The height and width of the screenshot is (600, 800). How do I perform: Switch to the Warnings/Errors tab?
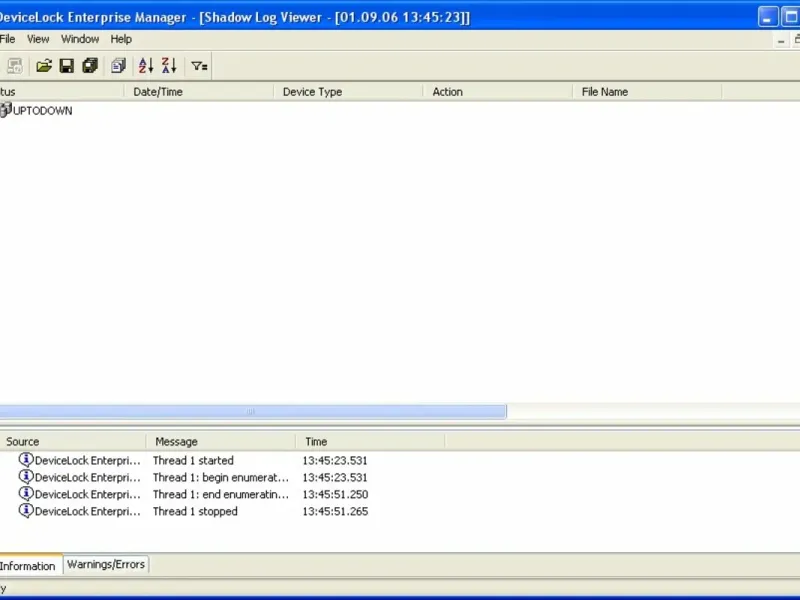click(x=106, y=564)
